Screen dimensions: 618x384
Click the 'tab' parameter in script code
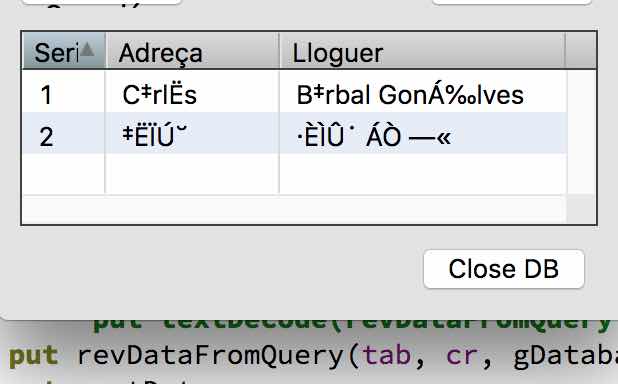pos(387,355)
